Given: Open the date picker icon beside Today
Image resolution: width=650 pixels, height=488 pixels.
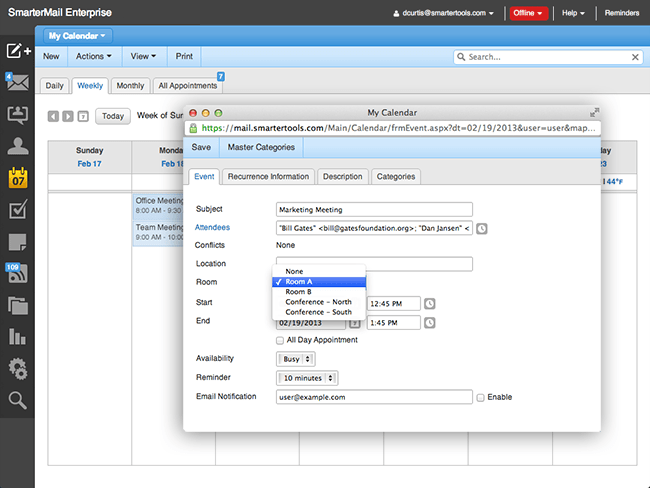Looking at the screenshot, I should pyautogui.click(x=83, y=116).
